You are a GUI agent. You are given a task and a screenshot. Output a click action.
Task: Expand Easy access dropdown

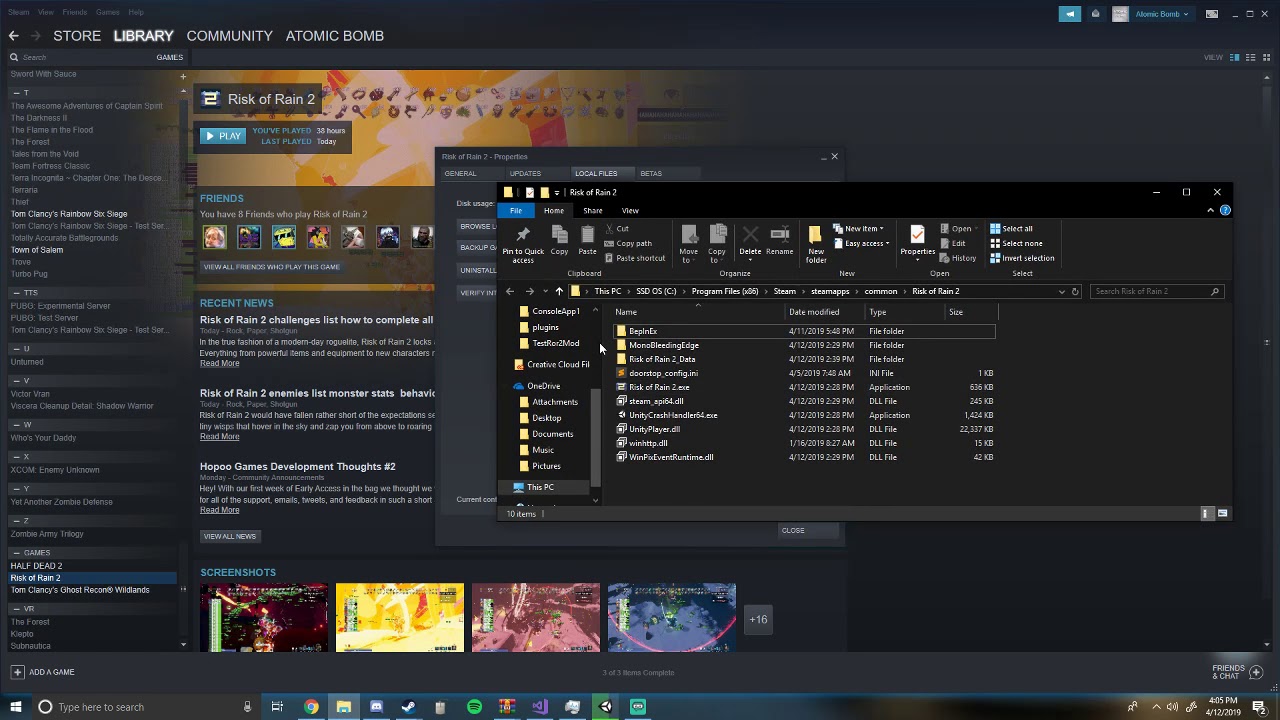coord(862,243)
